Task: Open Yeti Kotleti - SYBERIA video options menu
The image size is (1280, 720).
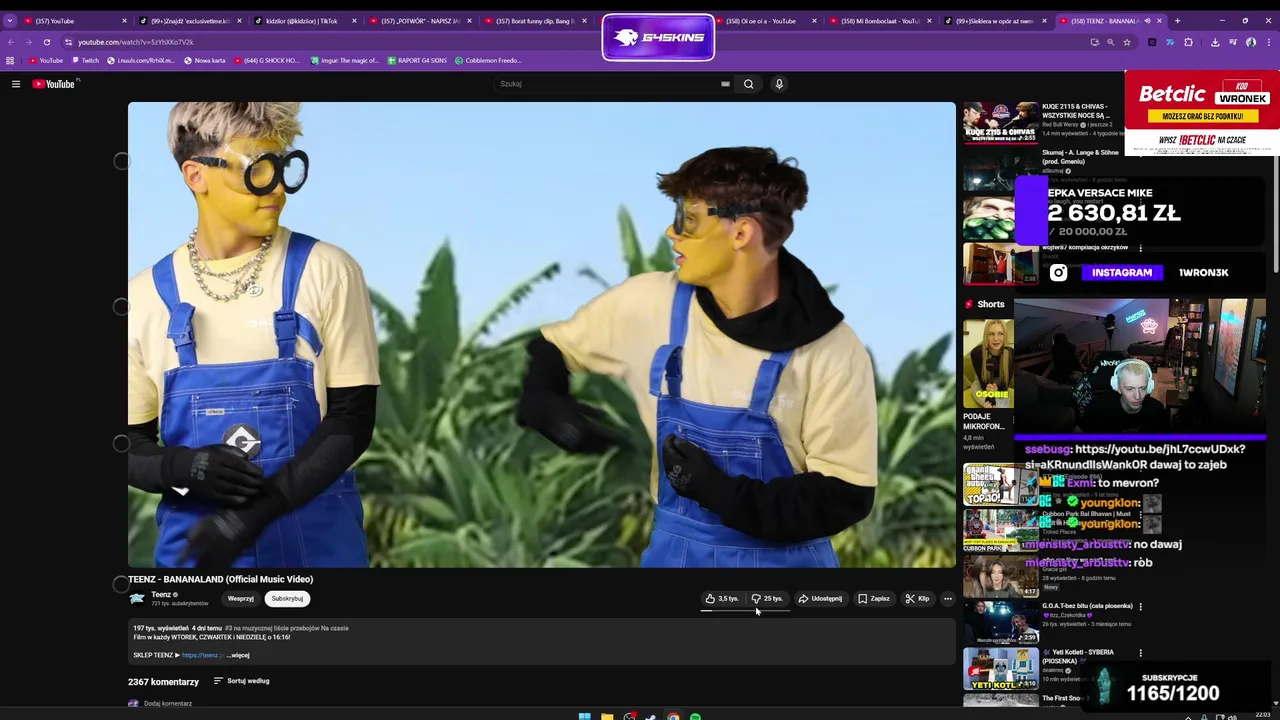Action: (x=1141, y=652)
